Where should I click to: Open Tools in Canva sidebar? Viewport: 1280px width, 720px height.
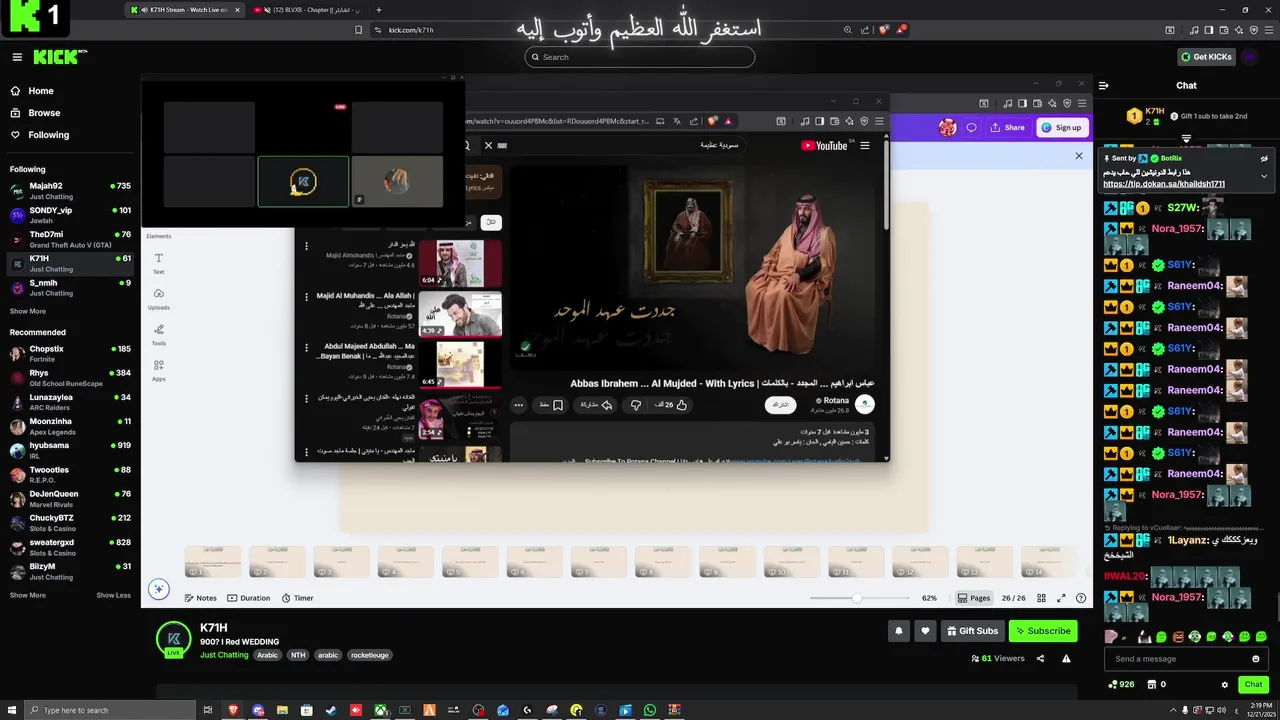158,335
